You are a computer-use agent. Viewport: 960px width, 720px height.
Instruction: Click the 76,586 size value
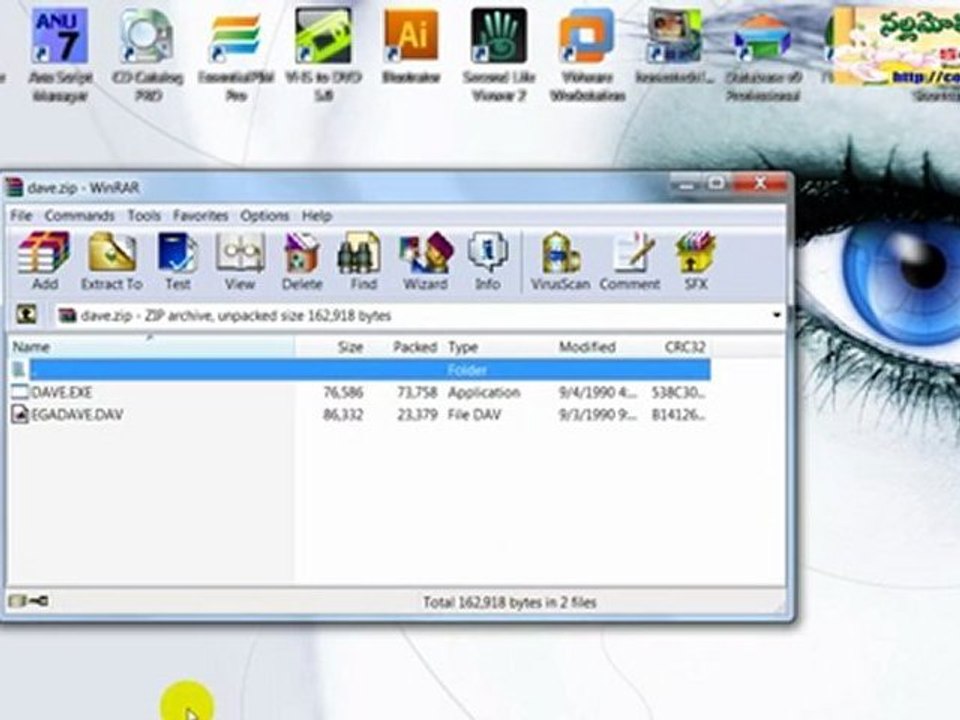click(343, 392)
